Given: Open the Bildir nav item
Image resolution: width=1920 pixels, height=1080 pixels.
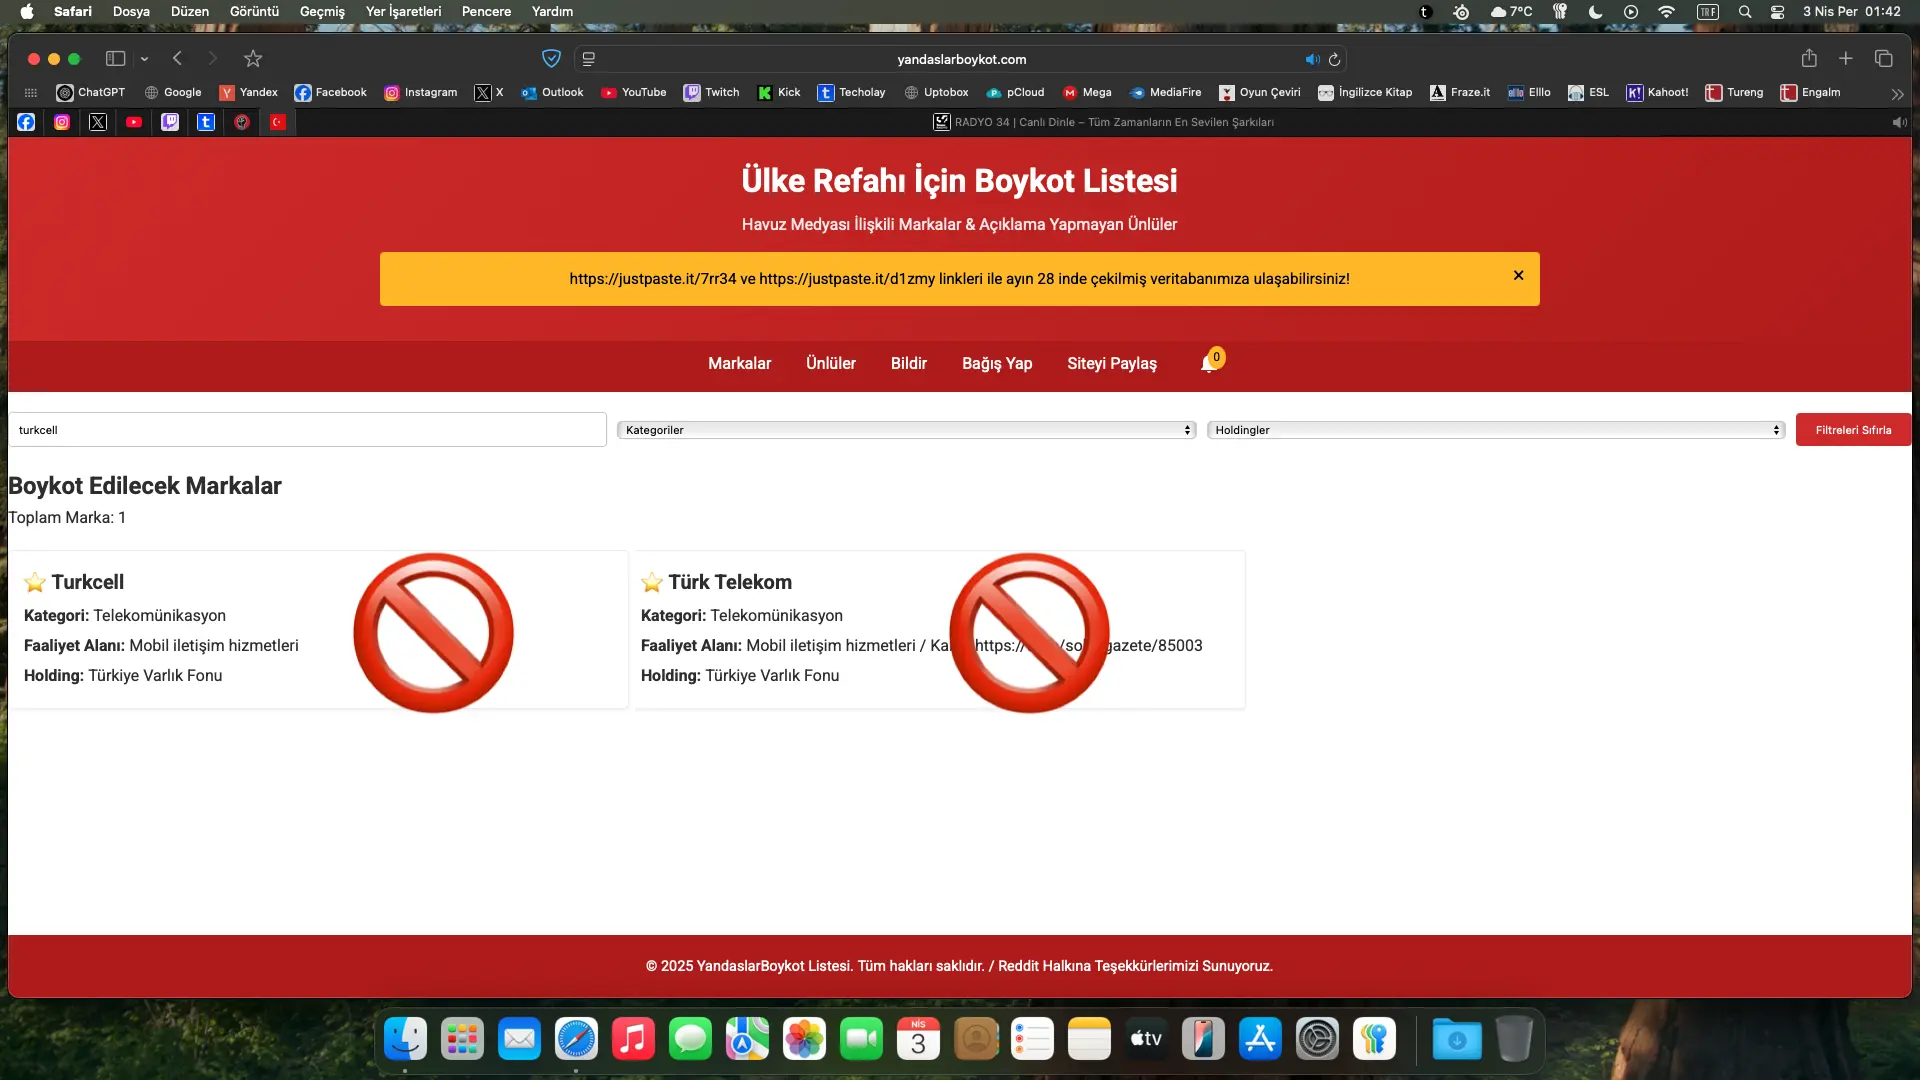Looking at the screenshot, I should point(908,363).
